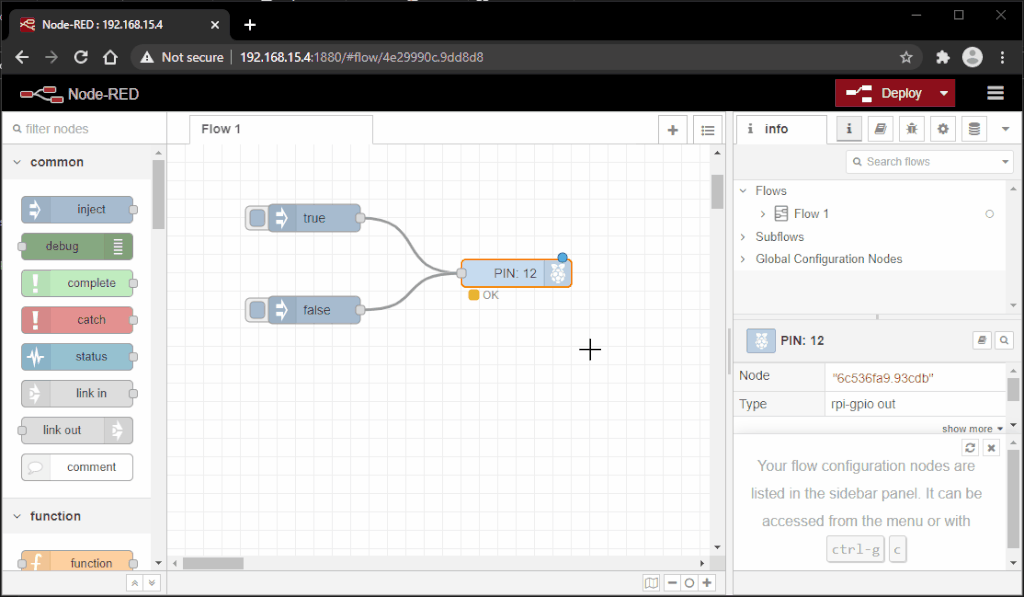The image size is (1024, 597).
Task: Open the browser profile avatar
Action: pos(972,57)
